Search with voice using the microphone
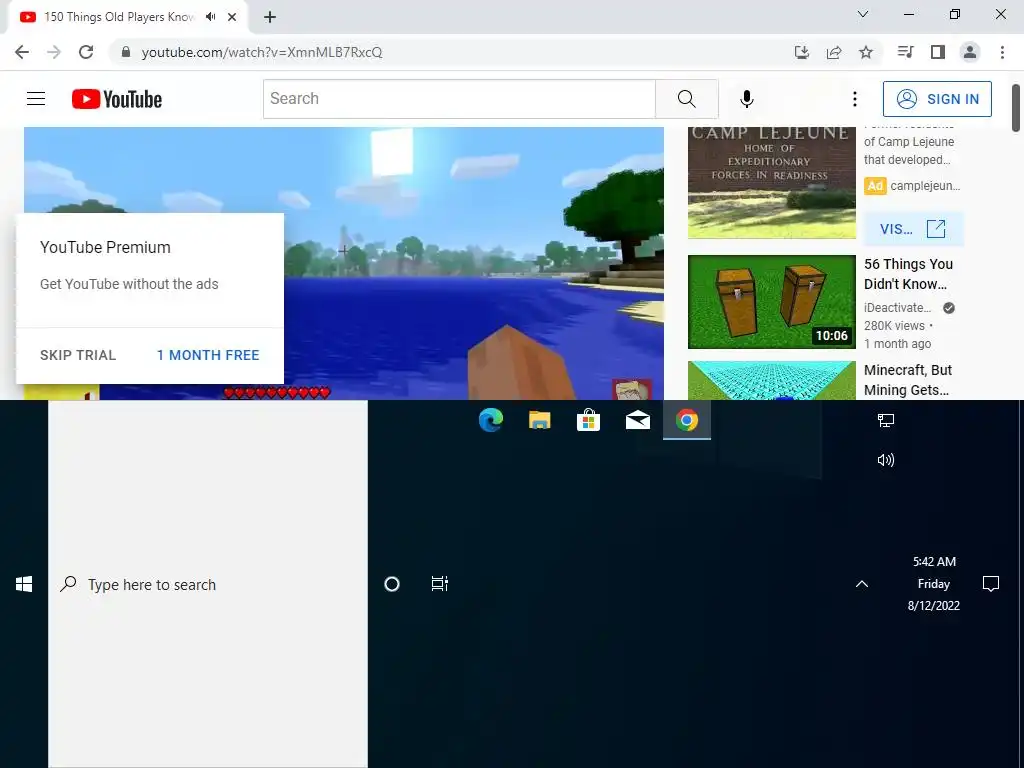1024x768 pixels. 746,99
